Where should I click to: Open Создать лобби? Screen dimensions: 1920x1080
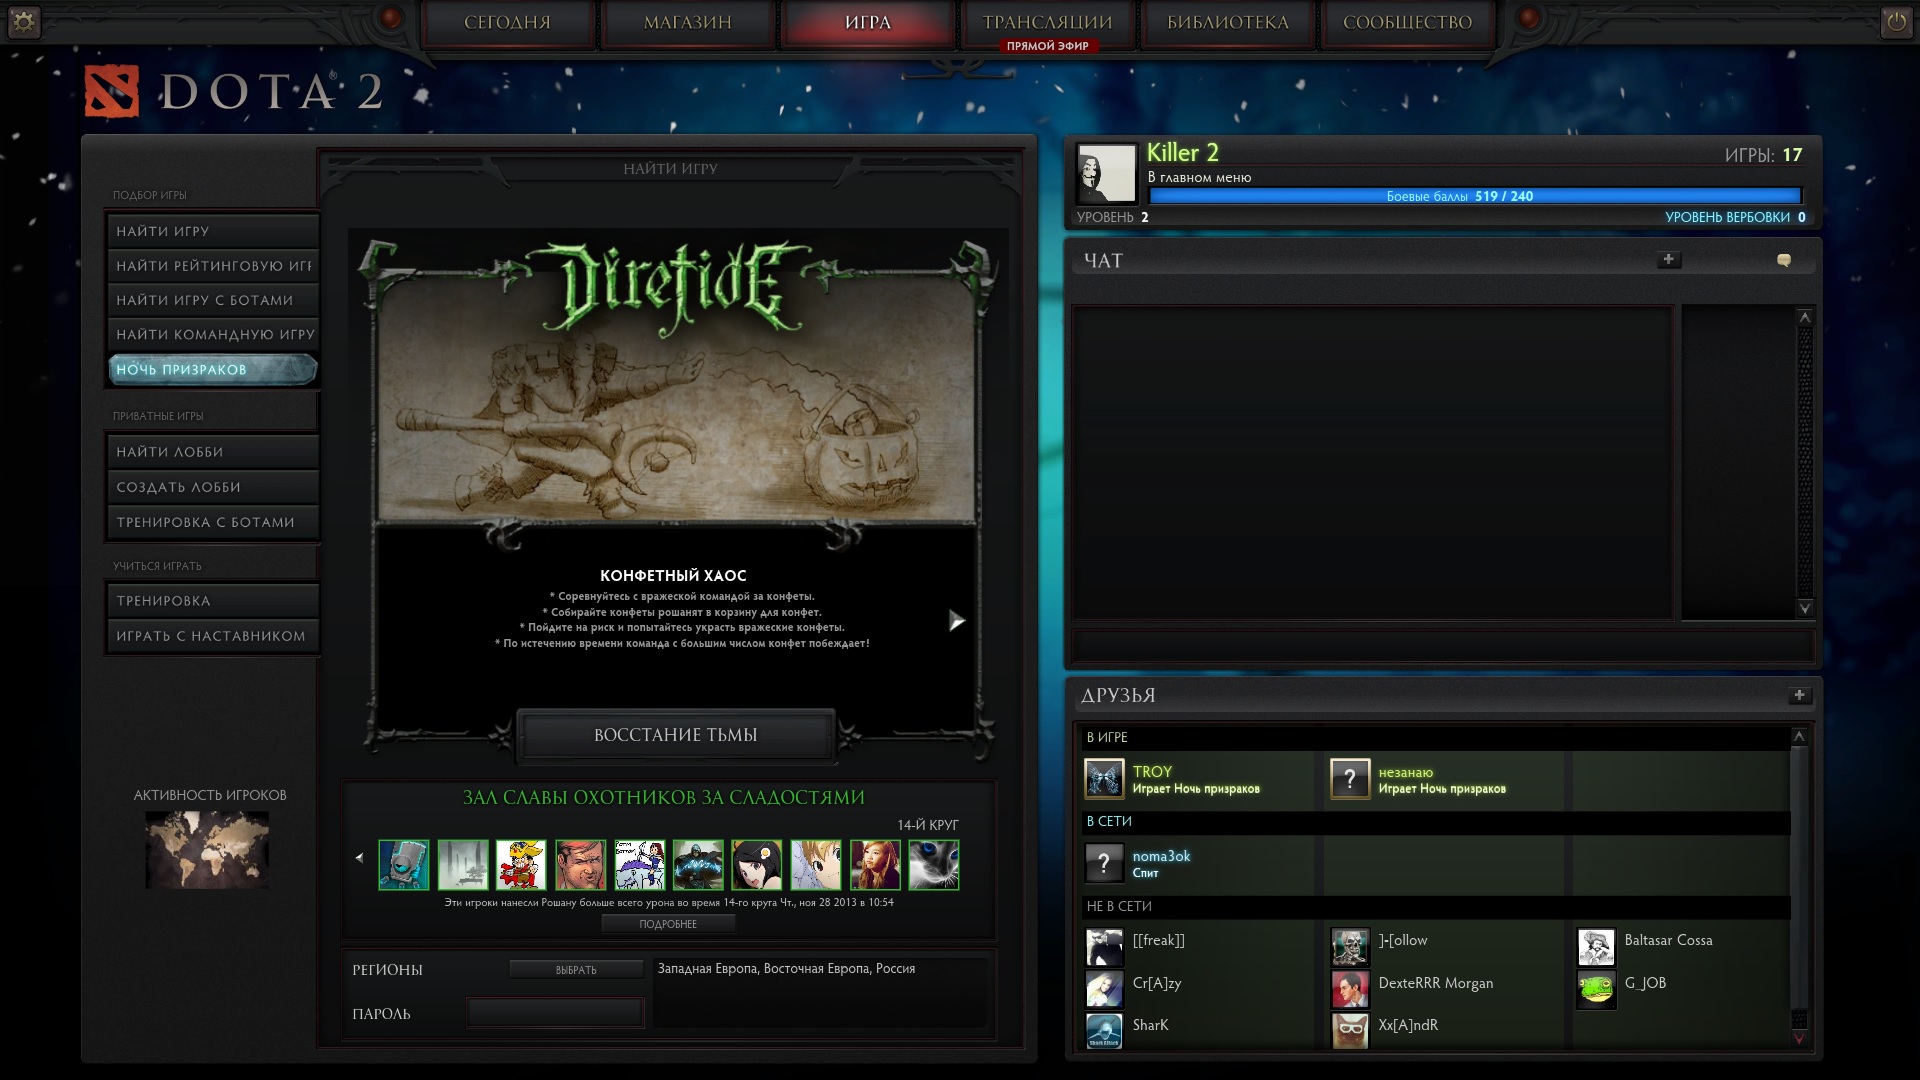pyautogui.click(x=212, y=487)
